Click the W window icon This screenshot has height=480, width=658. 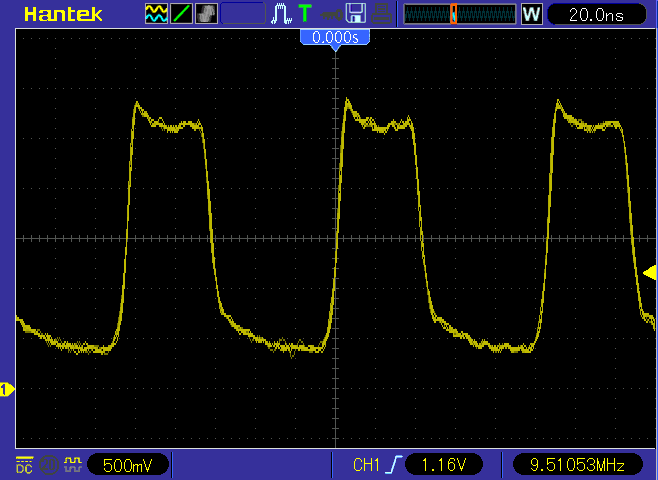pyautogui.click(x=531, y=14)
